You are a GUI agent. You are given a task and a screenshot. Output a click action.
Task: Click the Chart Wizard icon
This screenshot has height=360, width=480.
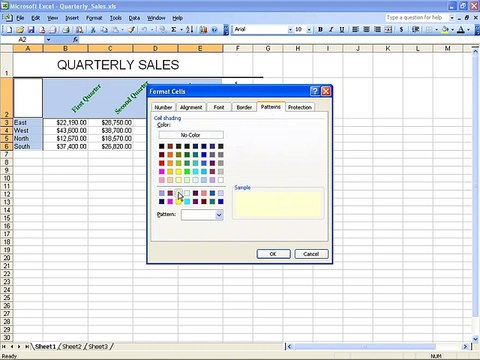click(203, 30)
